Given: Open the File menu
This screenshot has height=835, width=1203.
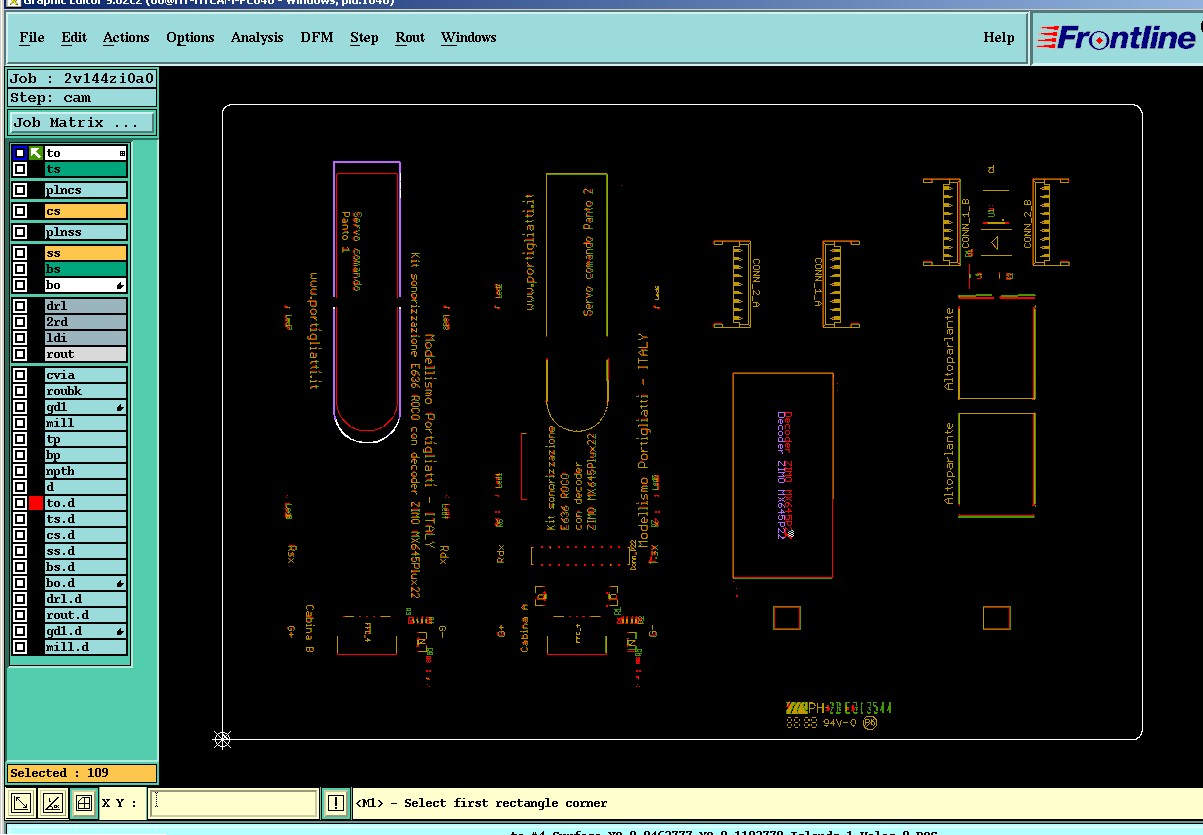Looking at the screenshot, I should 32,38.
